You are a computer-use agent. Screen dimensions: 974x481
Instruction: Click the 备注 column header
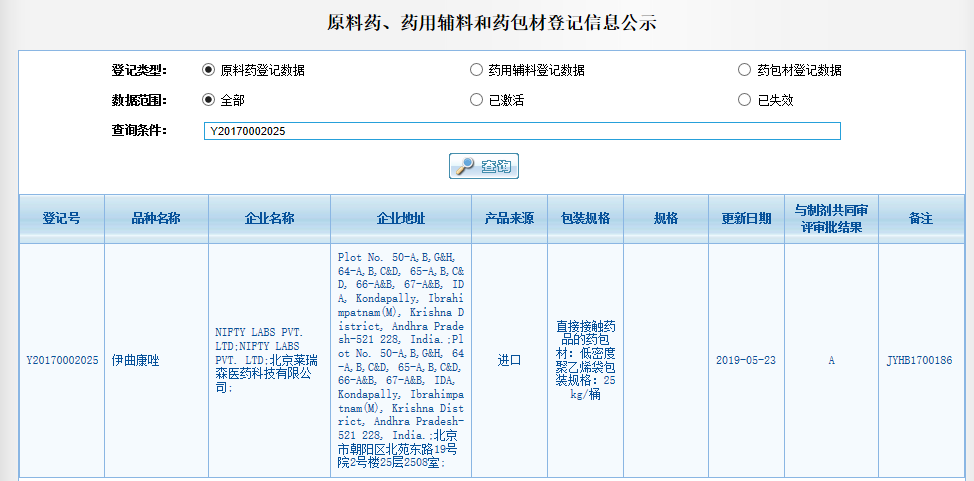point(921,219)
